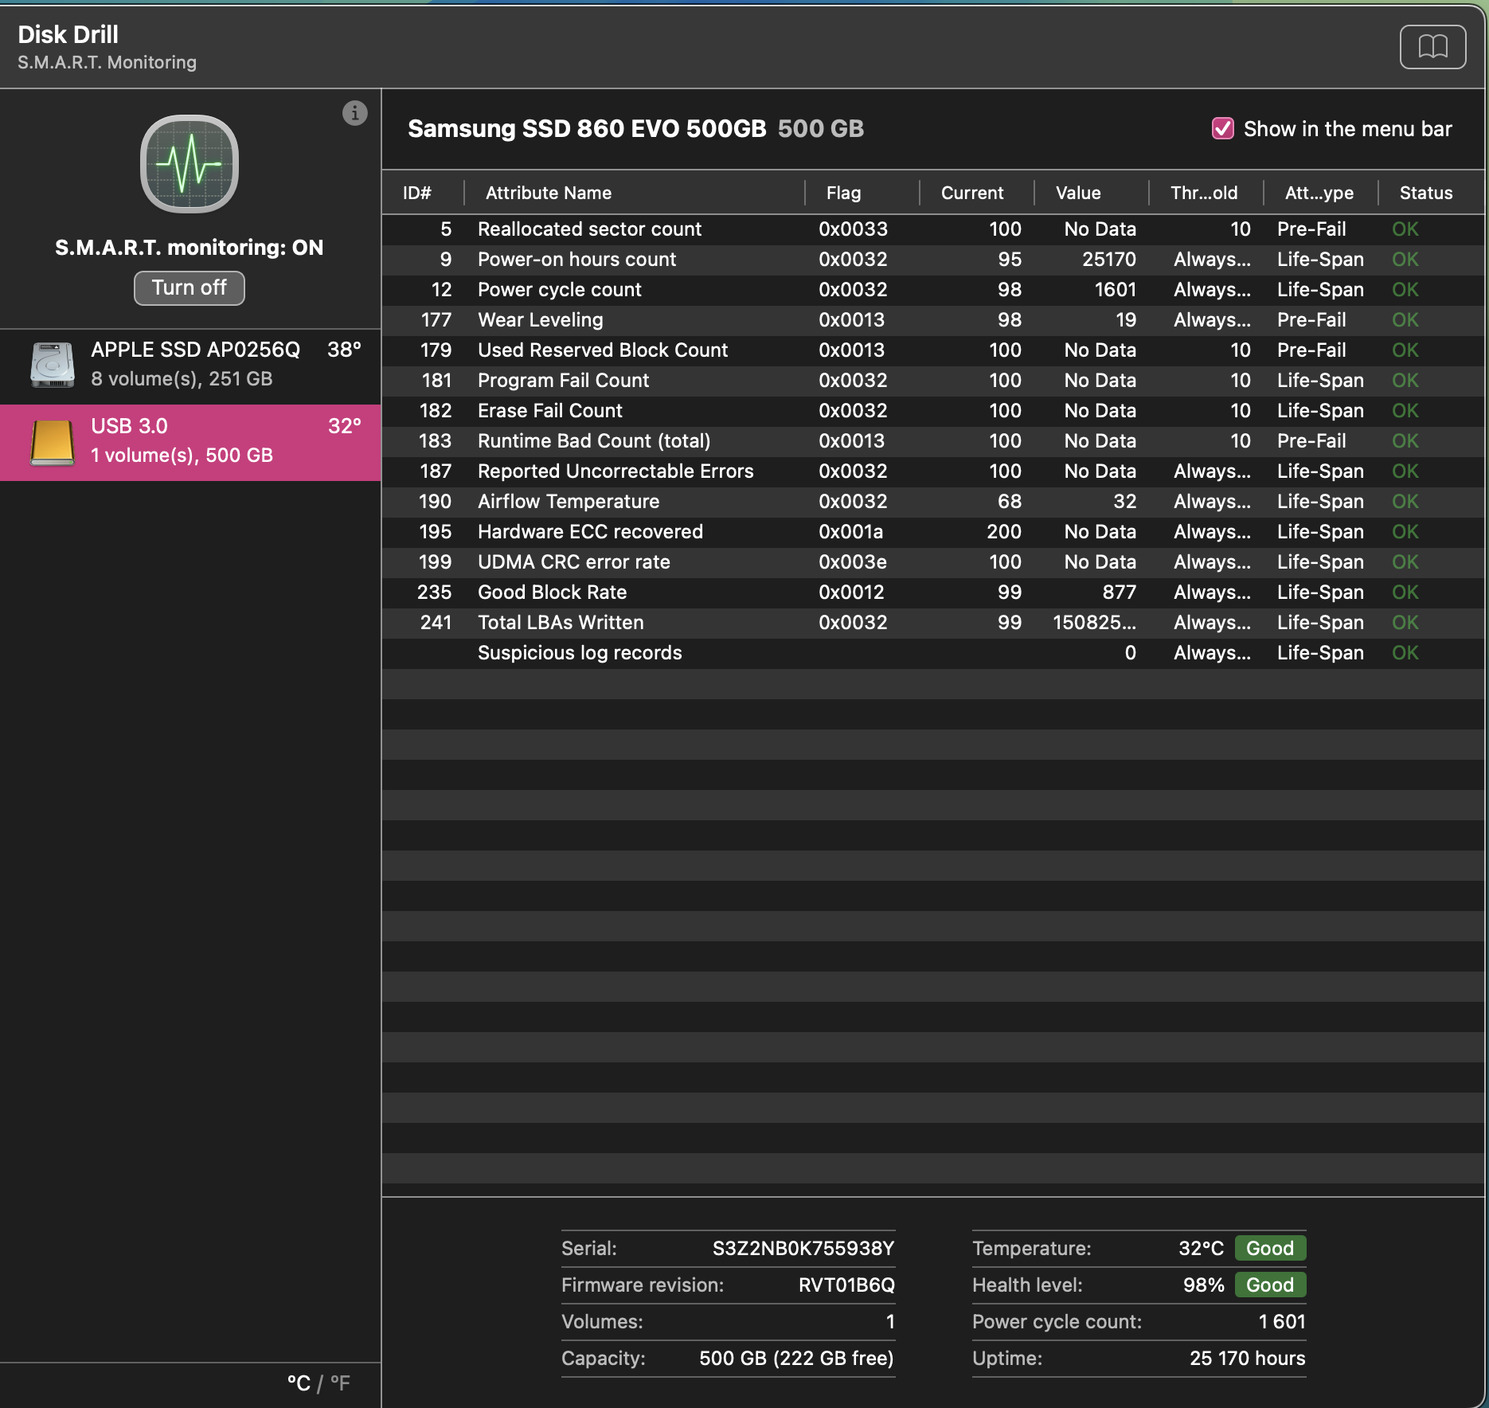
Task: Sort by ID# column header
Action: (417, 193)
